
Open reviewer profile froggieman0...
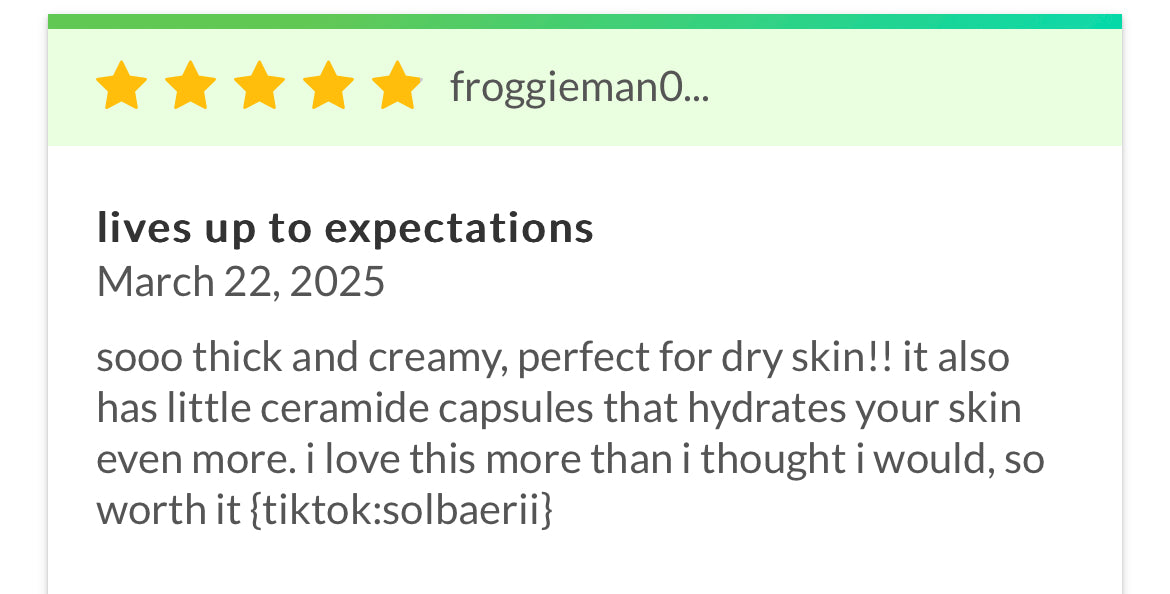point(579,88)
